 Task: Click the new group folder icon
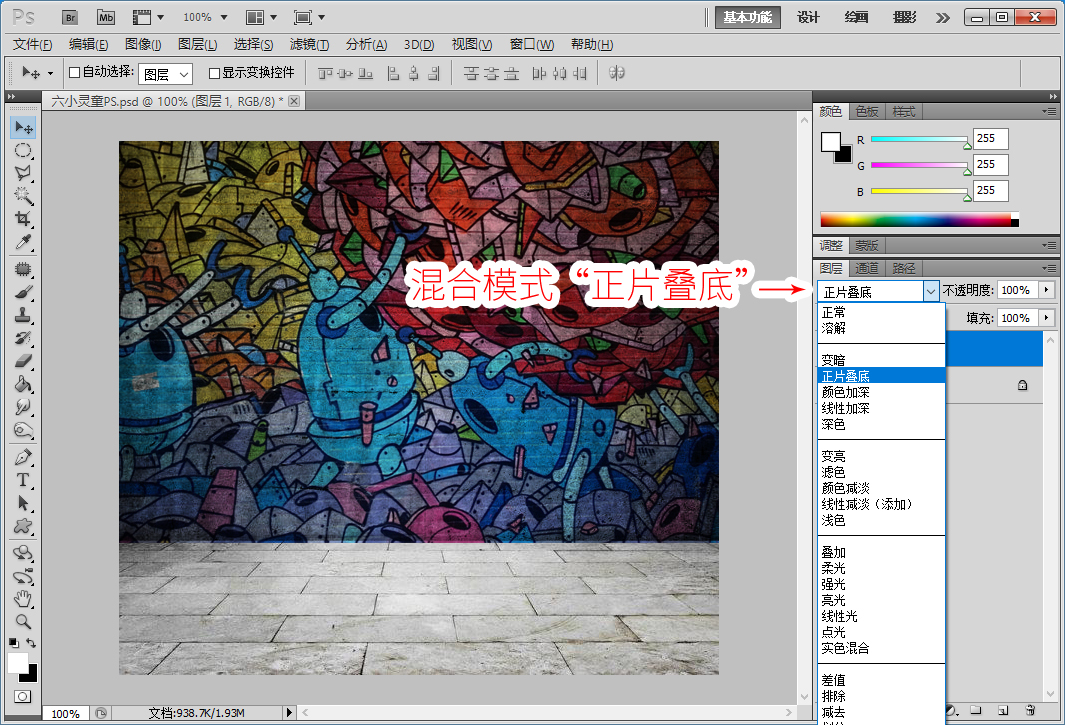tap(976, 711)
